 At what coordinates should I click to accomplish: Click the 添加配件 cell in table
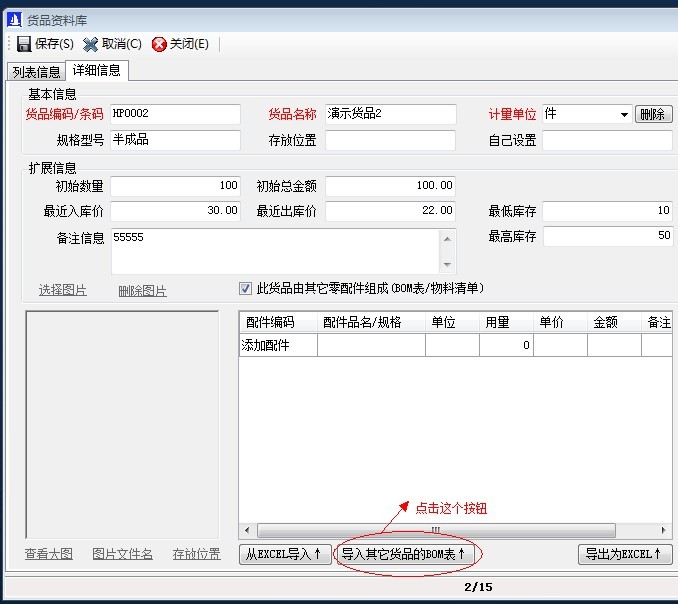[277, 345]
